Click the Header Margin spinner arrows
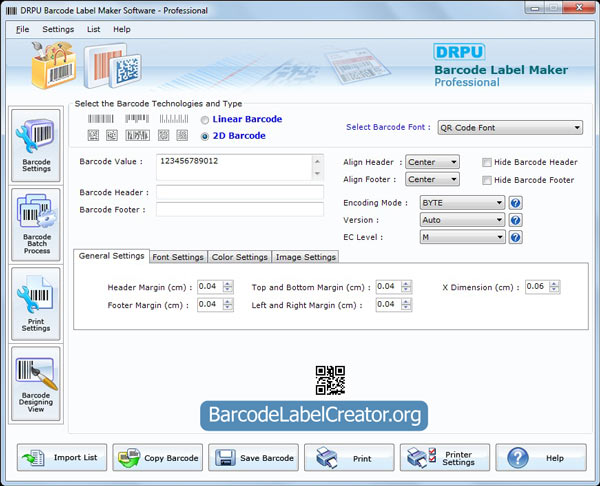This screenshot has height=486, width=600. 228,287
